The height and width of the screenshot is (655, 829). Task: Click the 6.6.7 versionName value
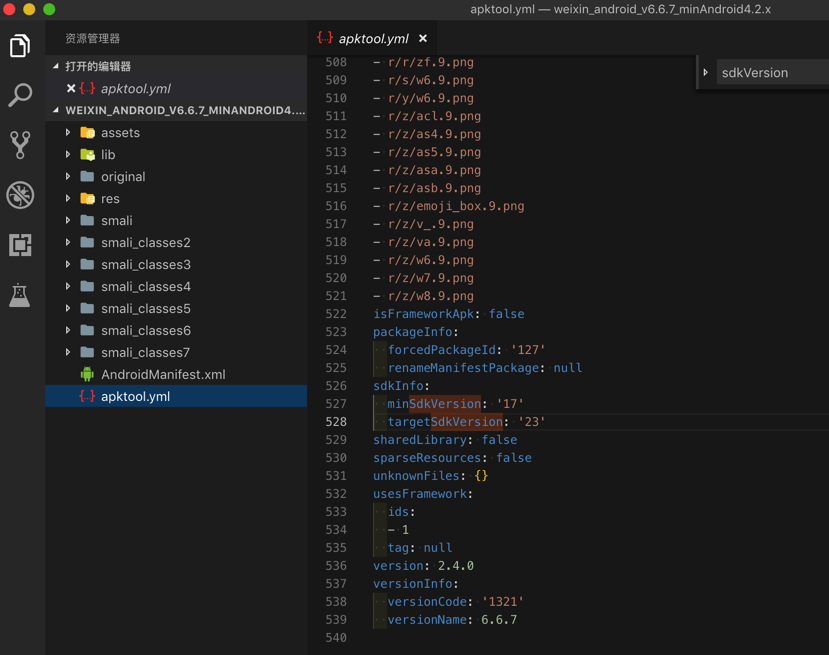click(499, 620)
